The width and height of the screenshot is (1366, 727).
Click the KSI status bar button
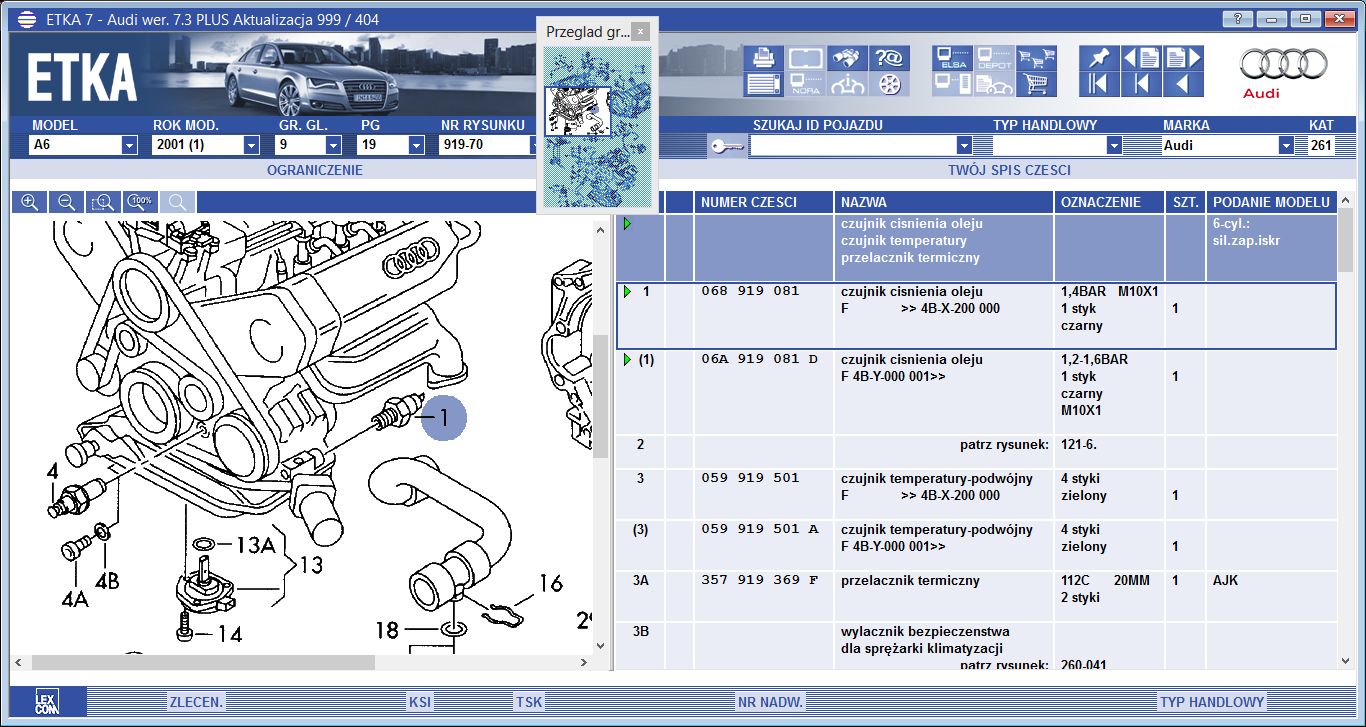[x=420, y=702]
